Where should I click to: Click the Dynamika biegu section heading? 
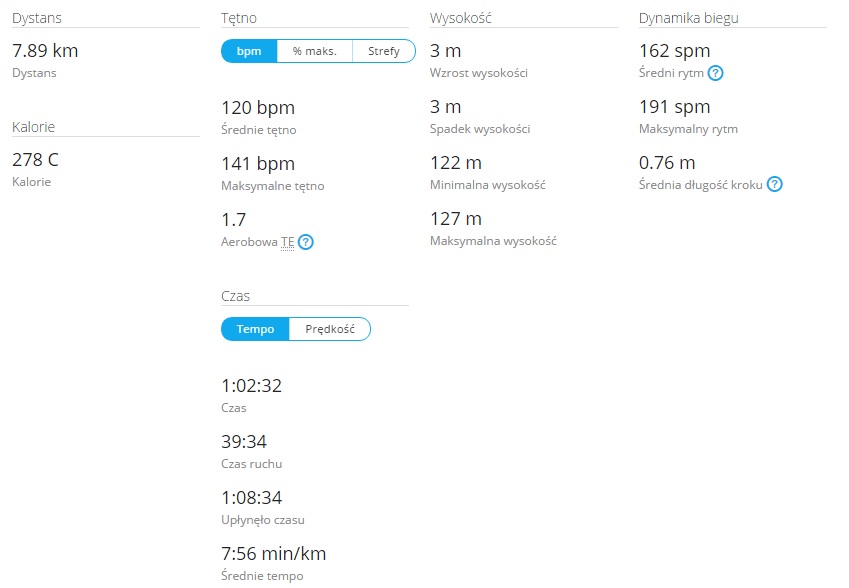tap(689, 18)
